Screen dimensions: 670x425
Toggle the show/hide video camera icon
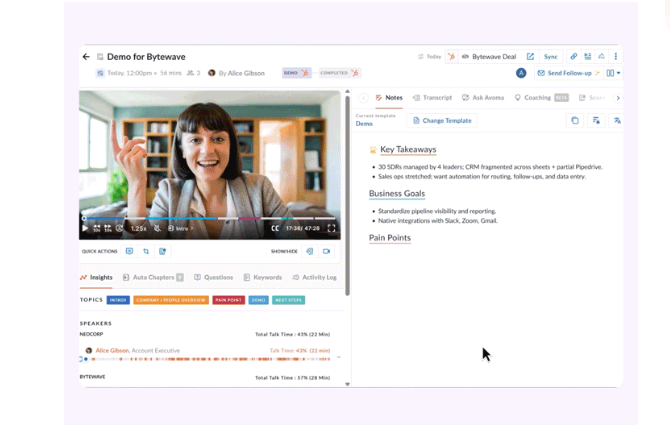pos(326,251)
